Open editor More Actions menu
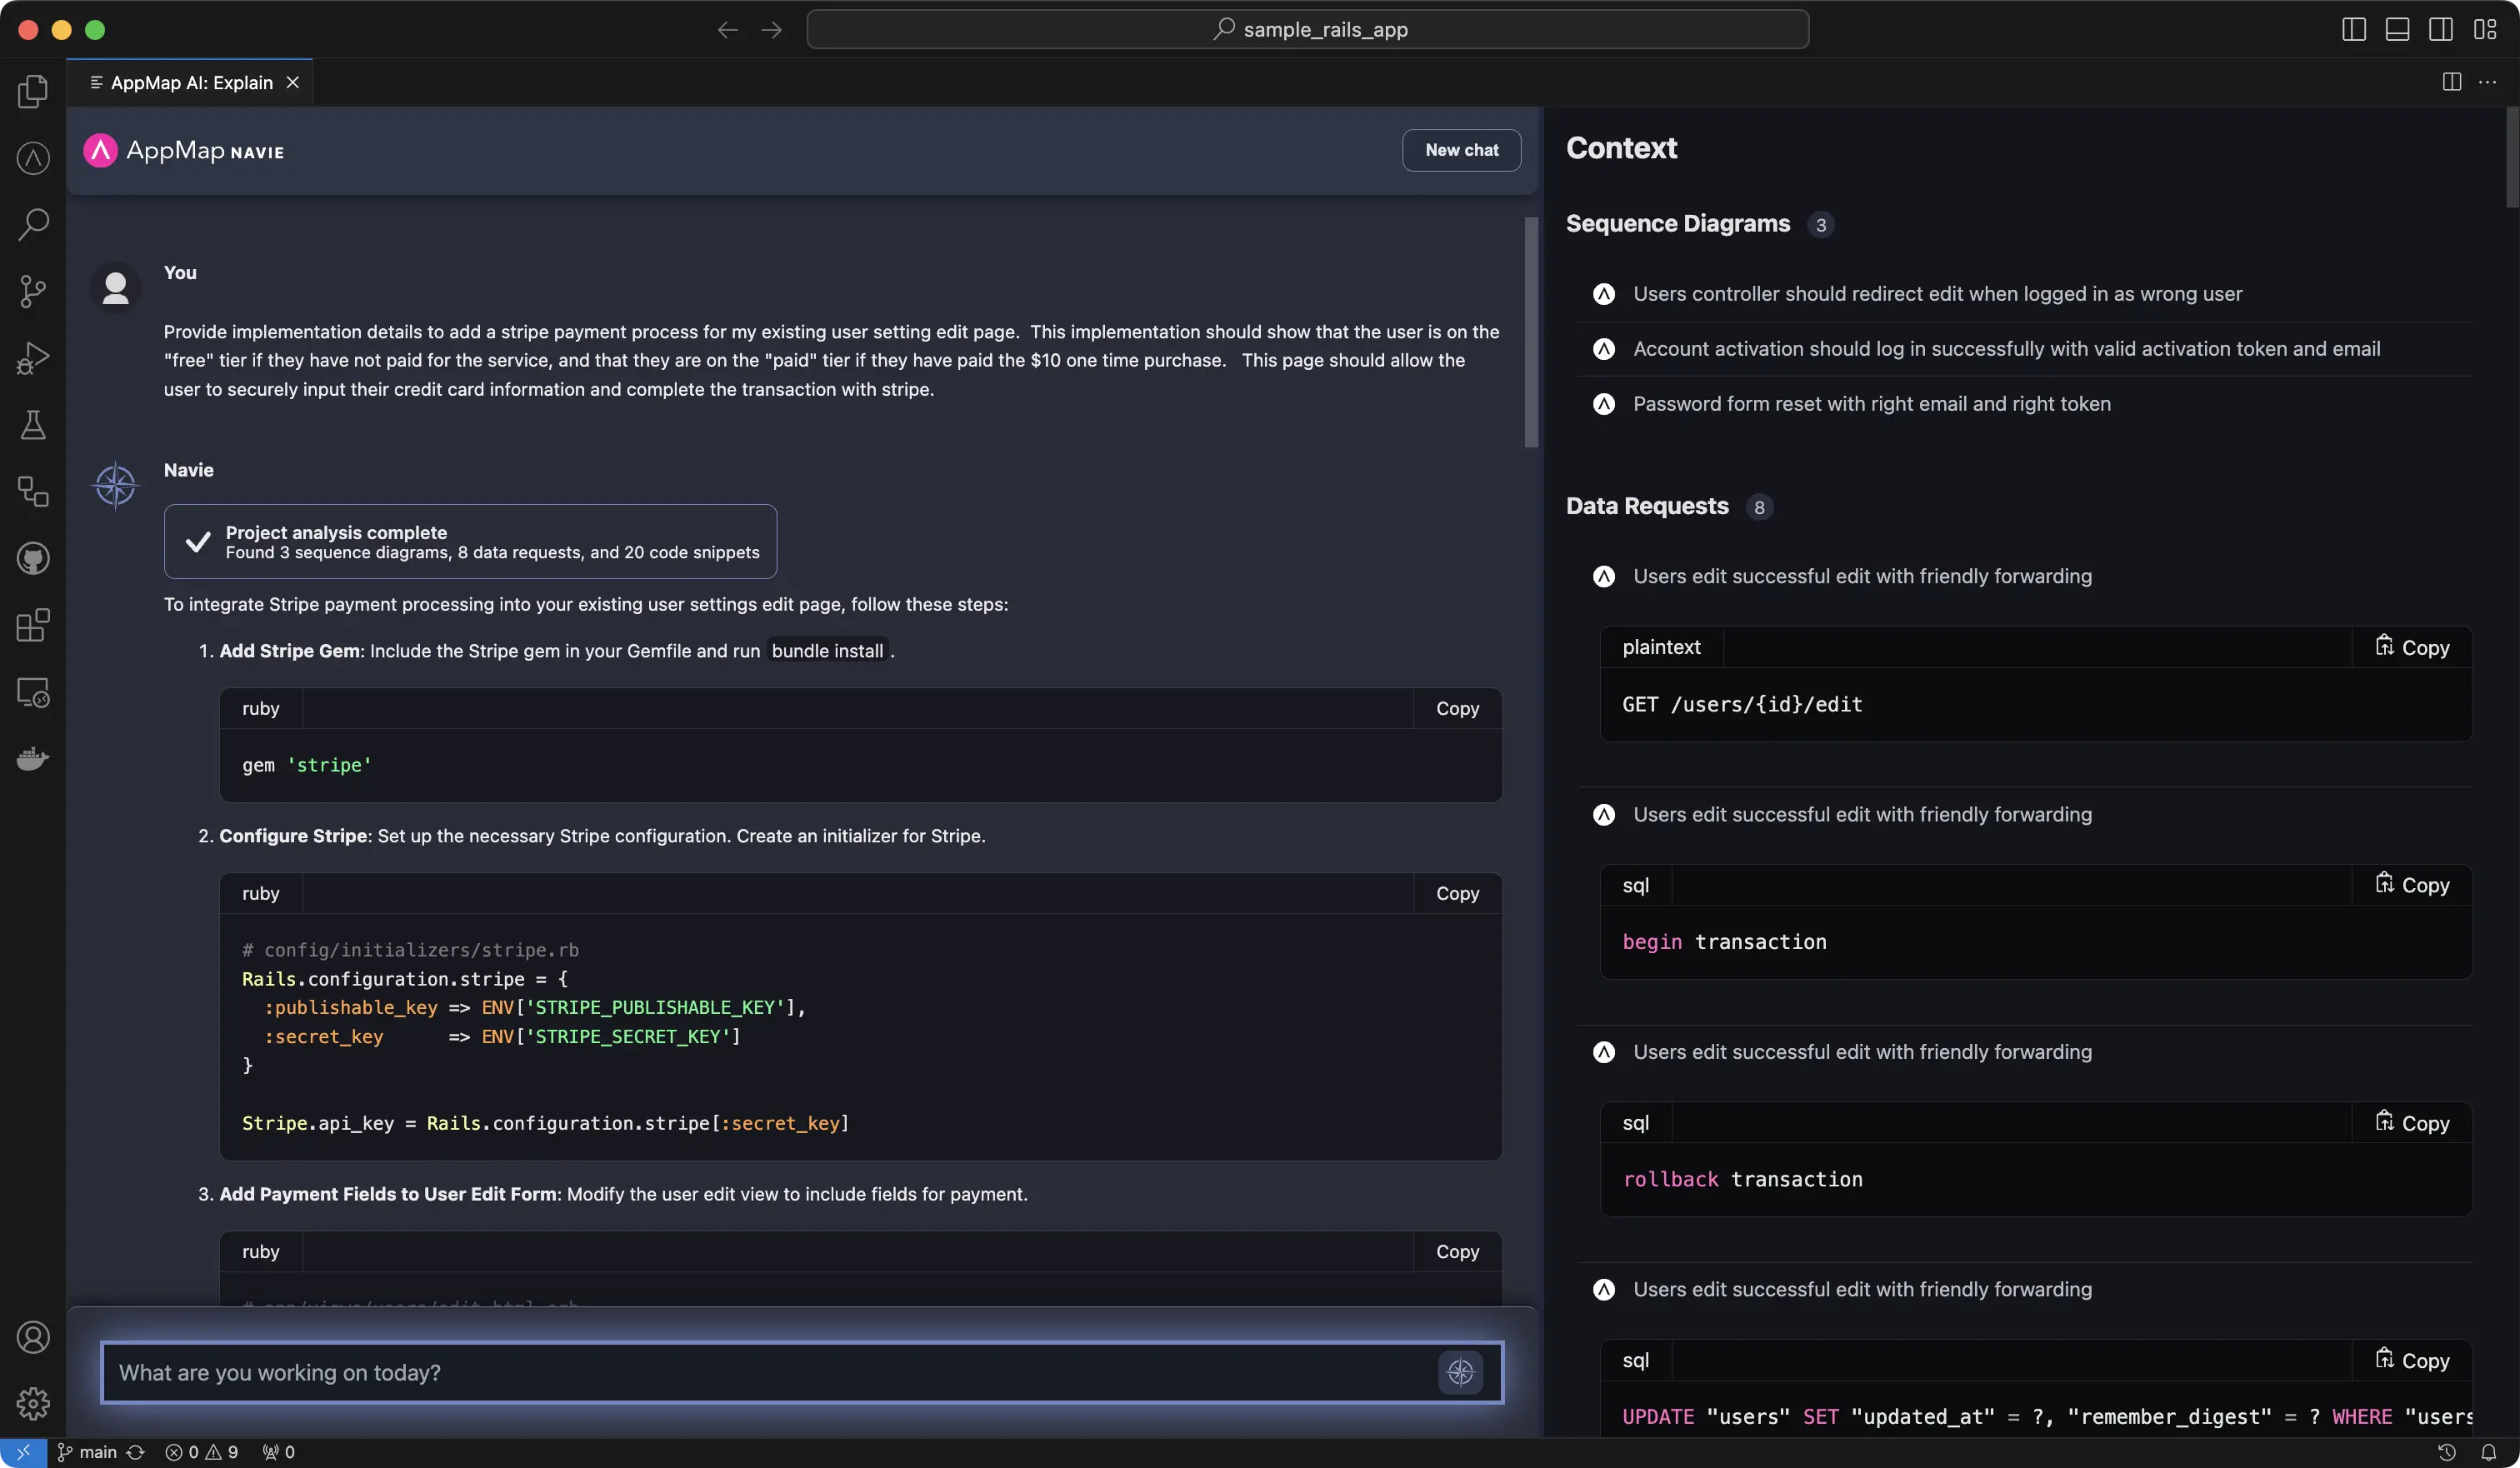The width and height of the screenshot is (2520, 1468). click(x=2487, y=82)
